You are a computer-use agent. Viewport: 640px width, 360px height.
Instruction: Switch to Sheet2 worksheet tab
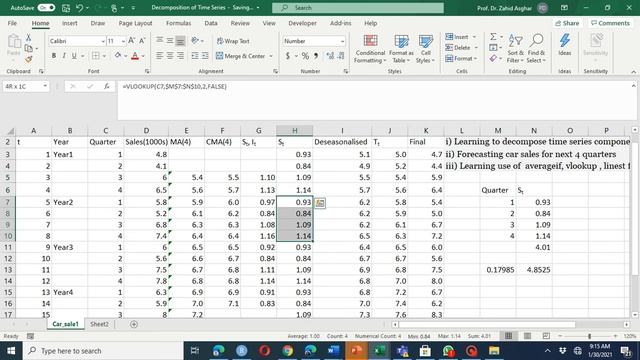tap(99, 324)
